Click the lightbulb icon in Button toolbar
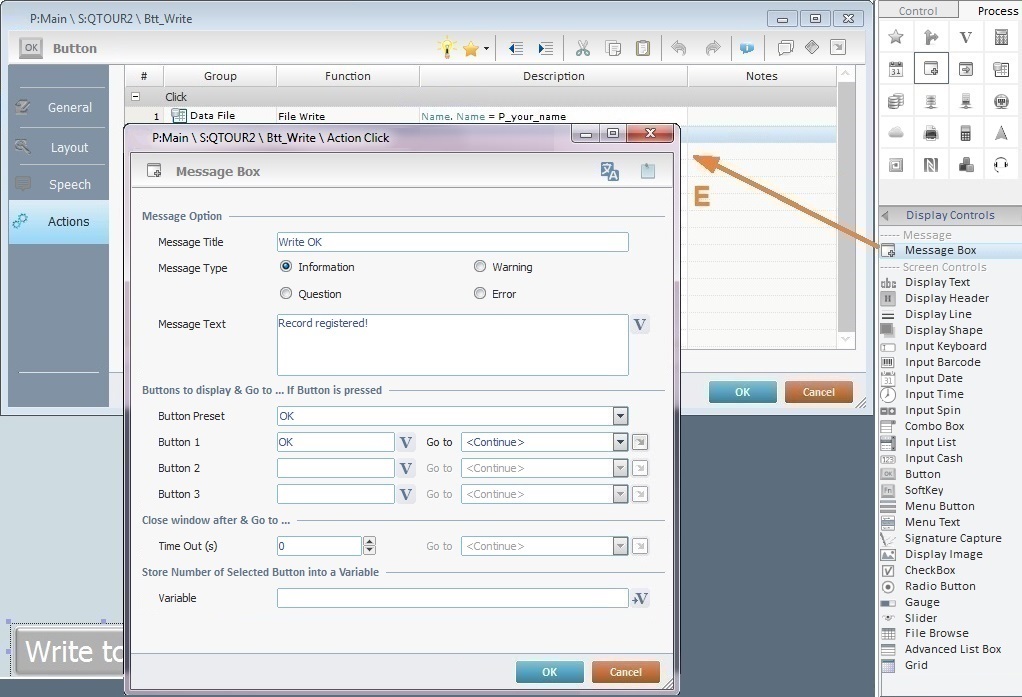The image size is (1022, 697). [446, 48]
